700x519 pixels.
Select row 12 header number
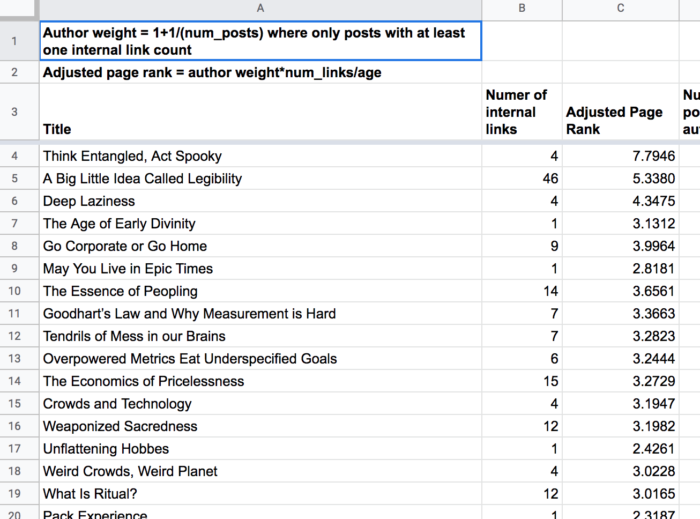(19, 336)
